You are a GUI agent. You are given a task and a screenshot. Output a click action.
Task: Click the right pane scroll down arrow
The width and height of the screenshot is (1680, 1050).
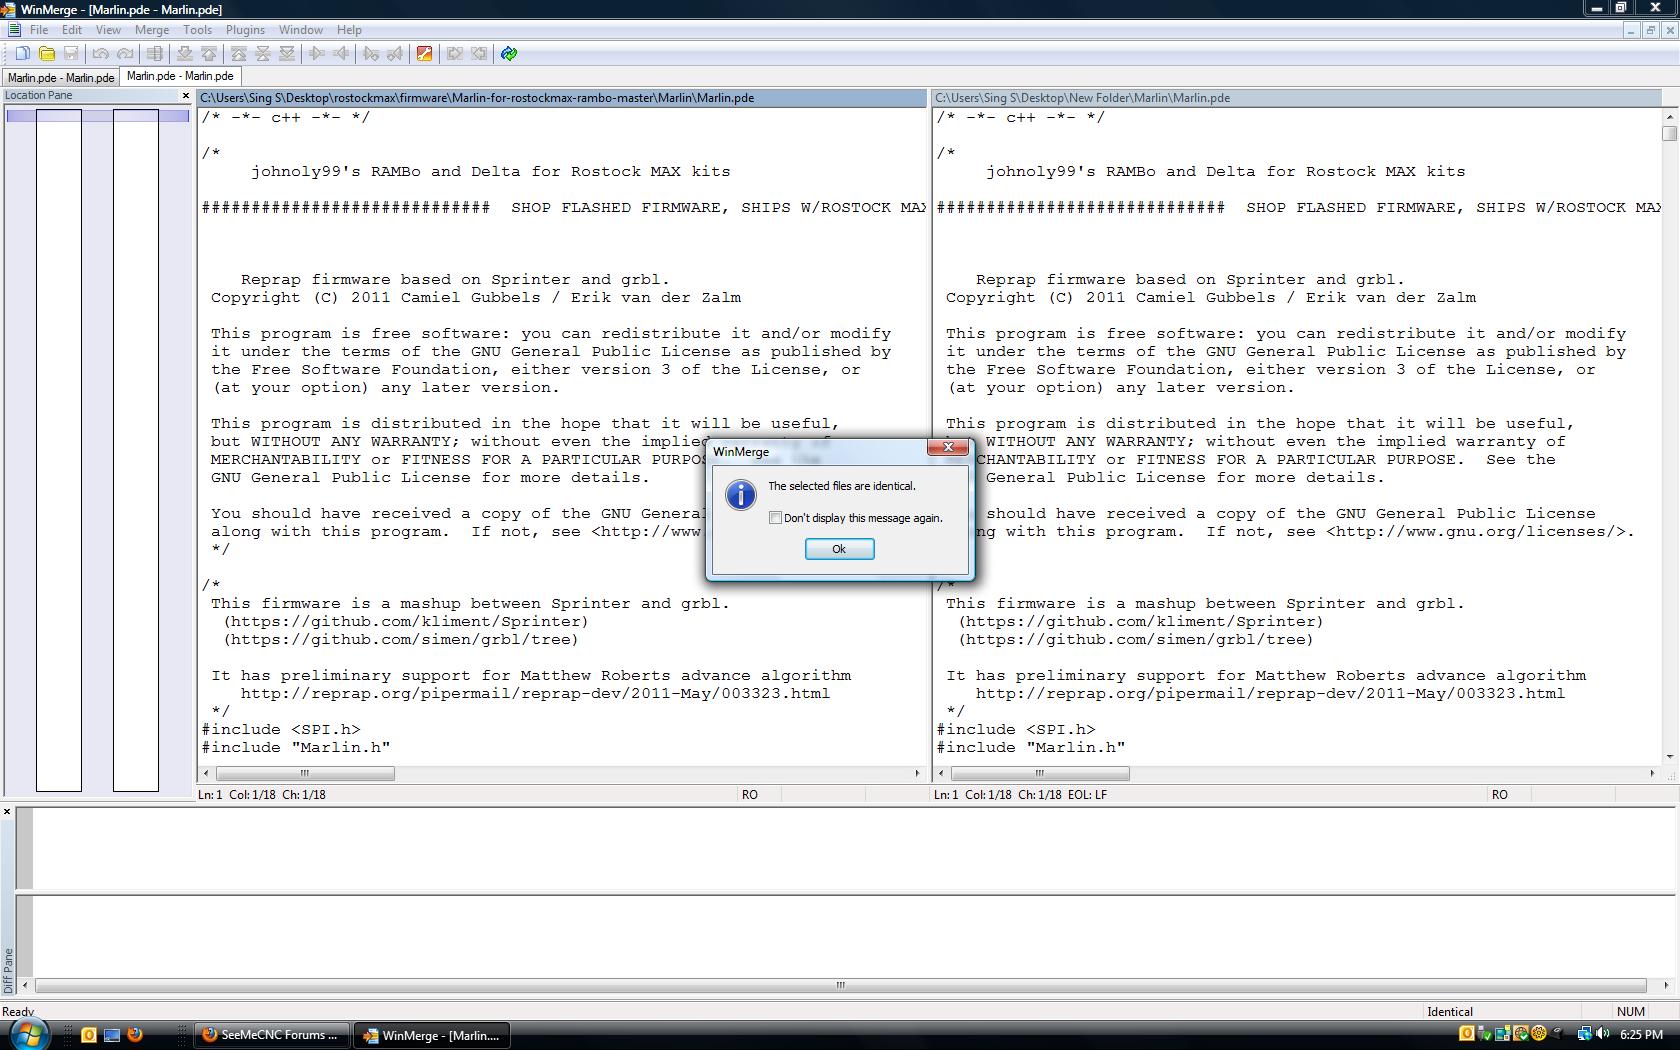1669,757
